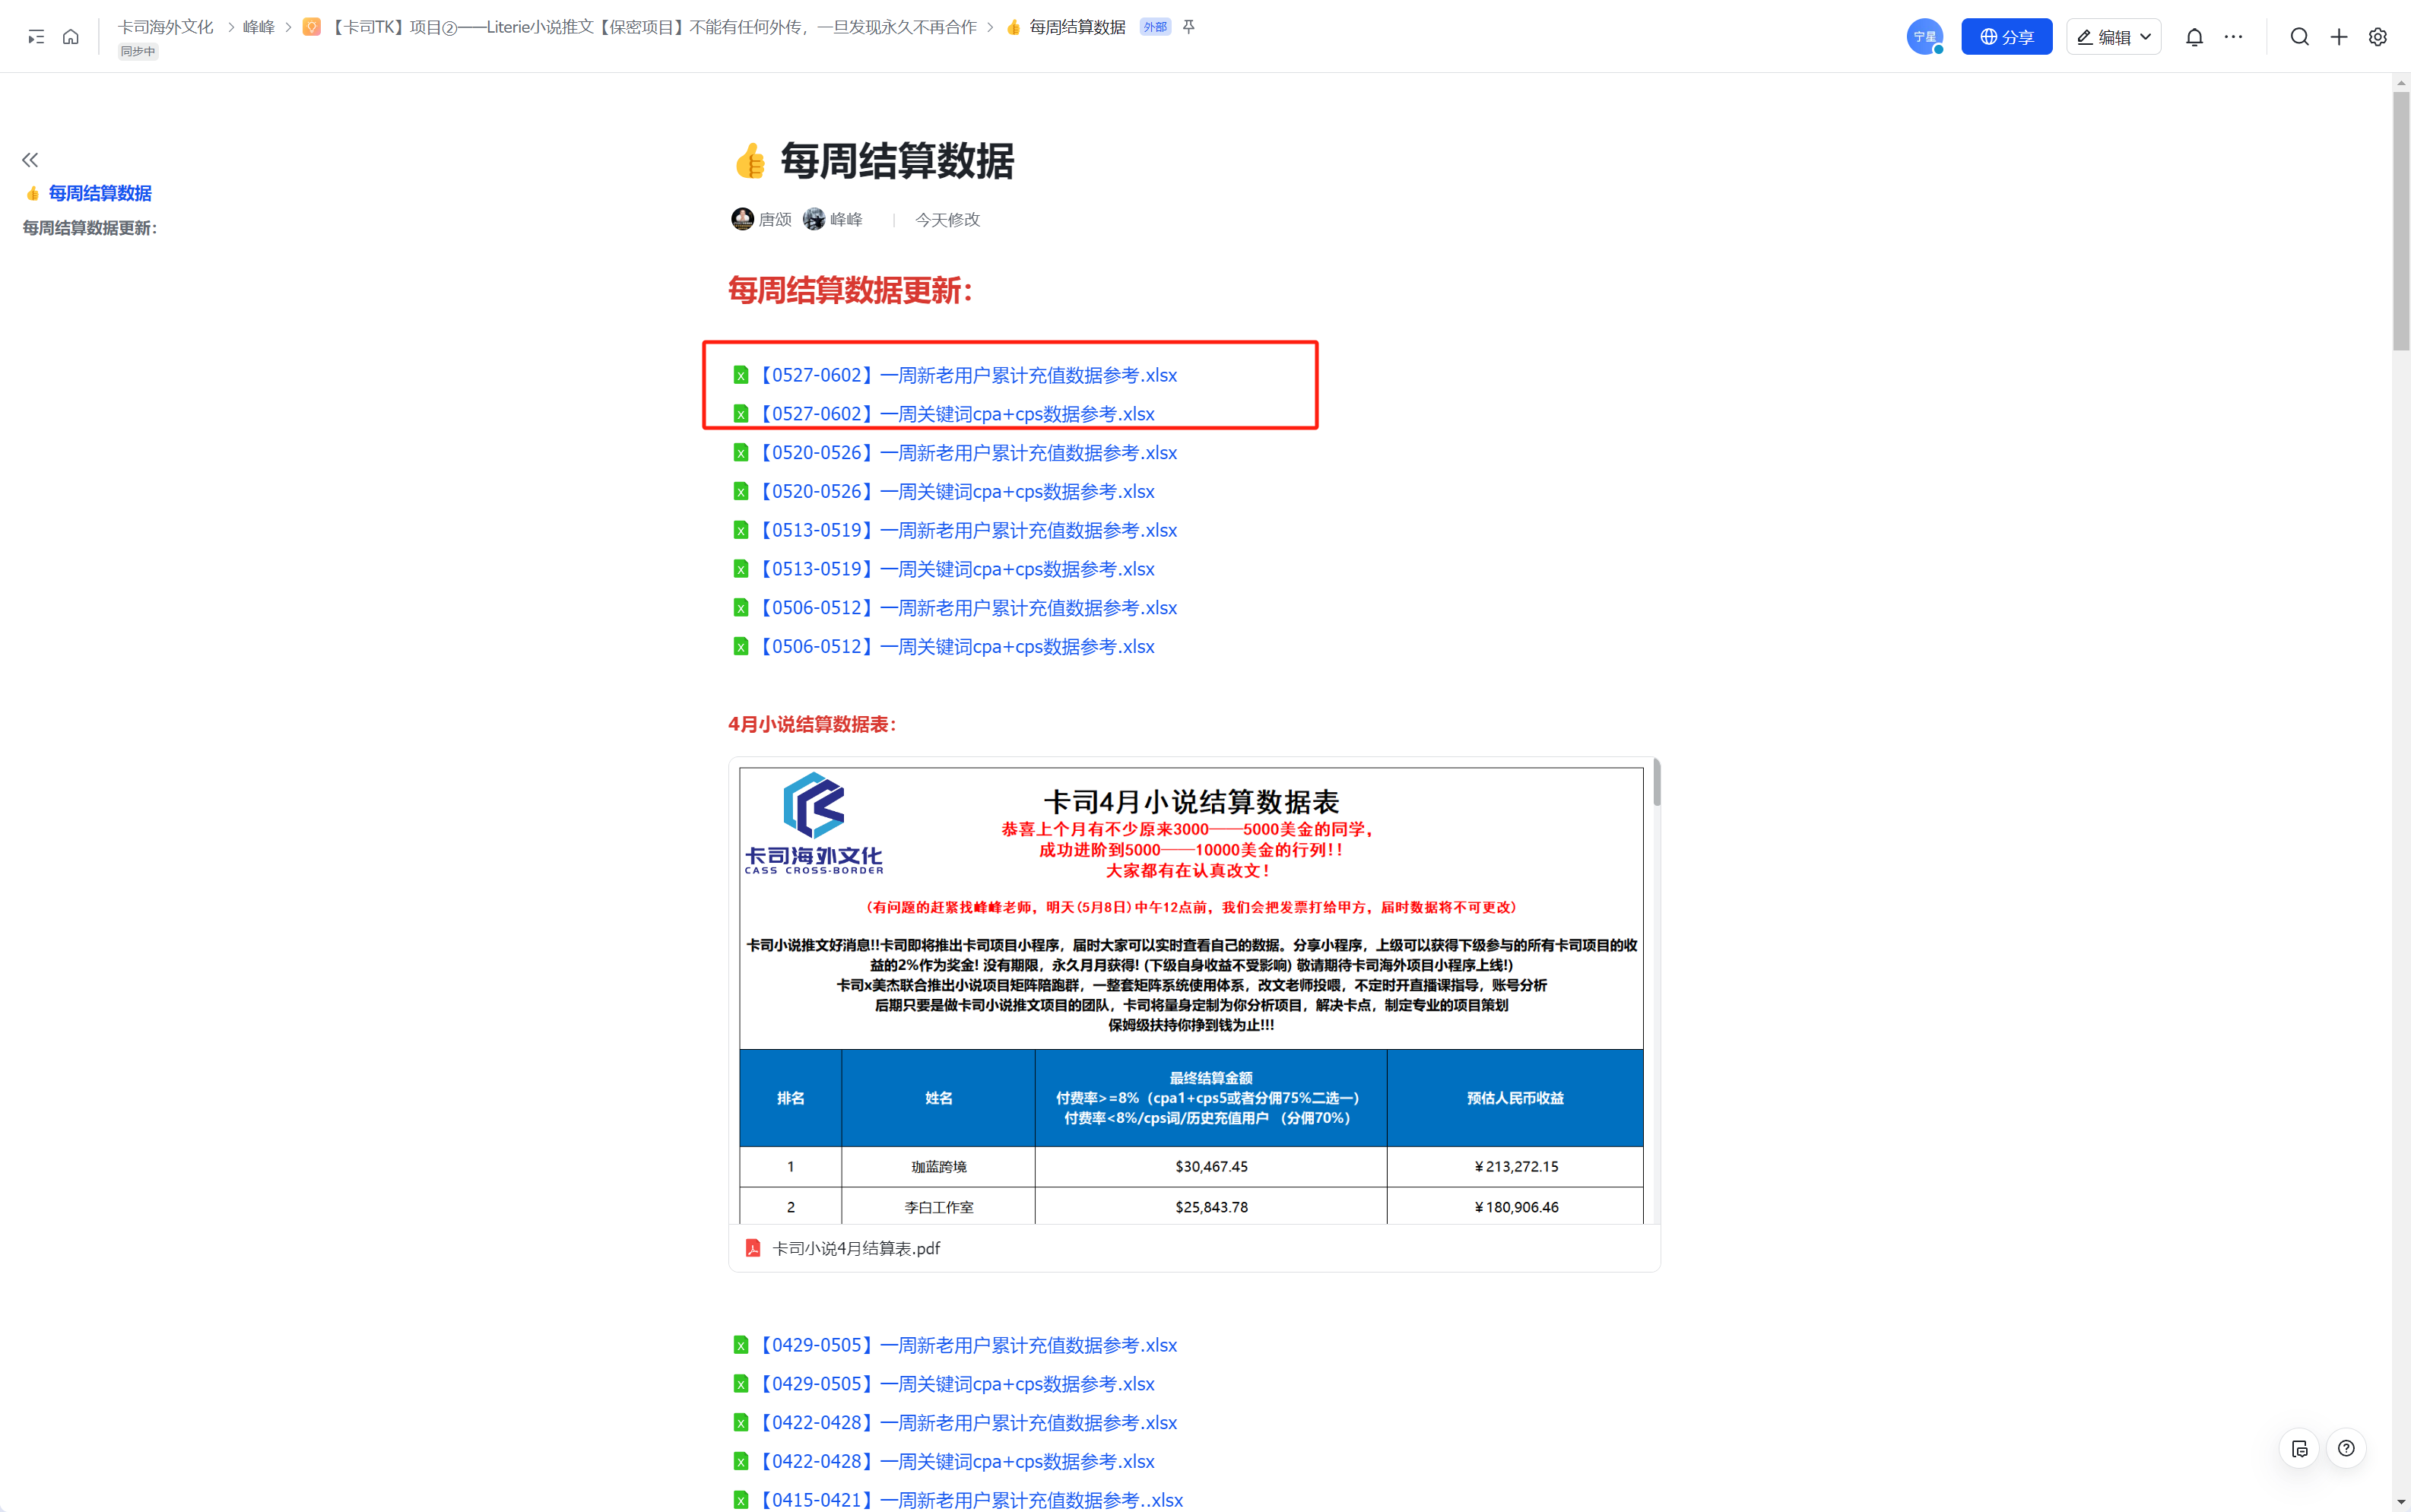Open the 编辑 edit dropdown
This screenshot has width=2411, height=1512.
(x=2113, y=37)
